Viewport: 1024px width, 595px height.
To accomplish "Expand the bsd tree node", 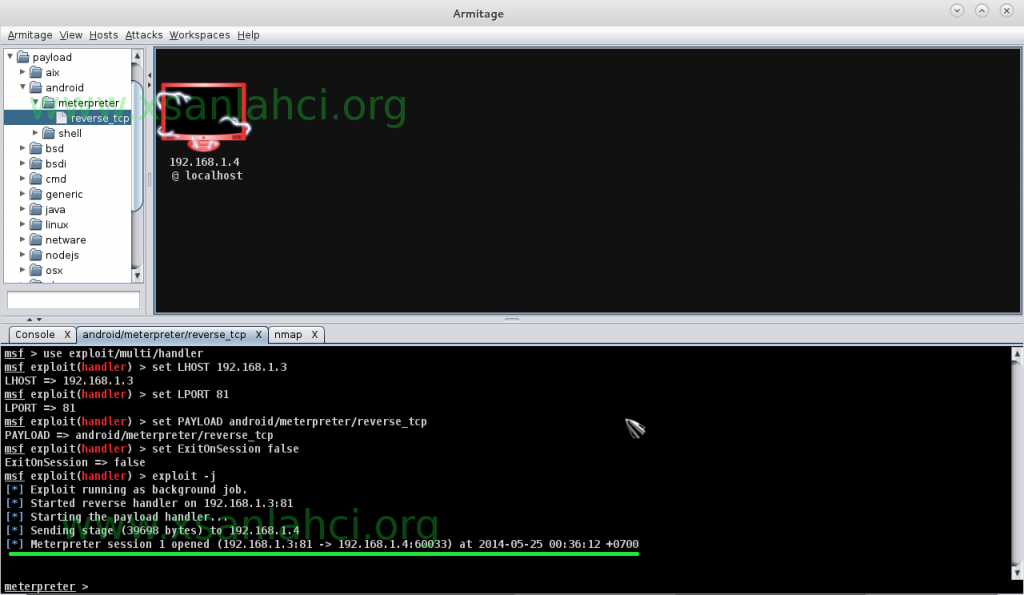I will (22, 148).
